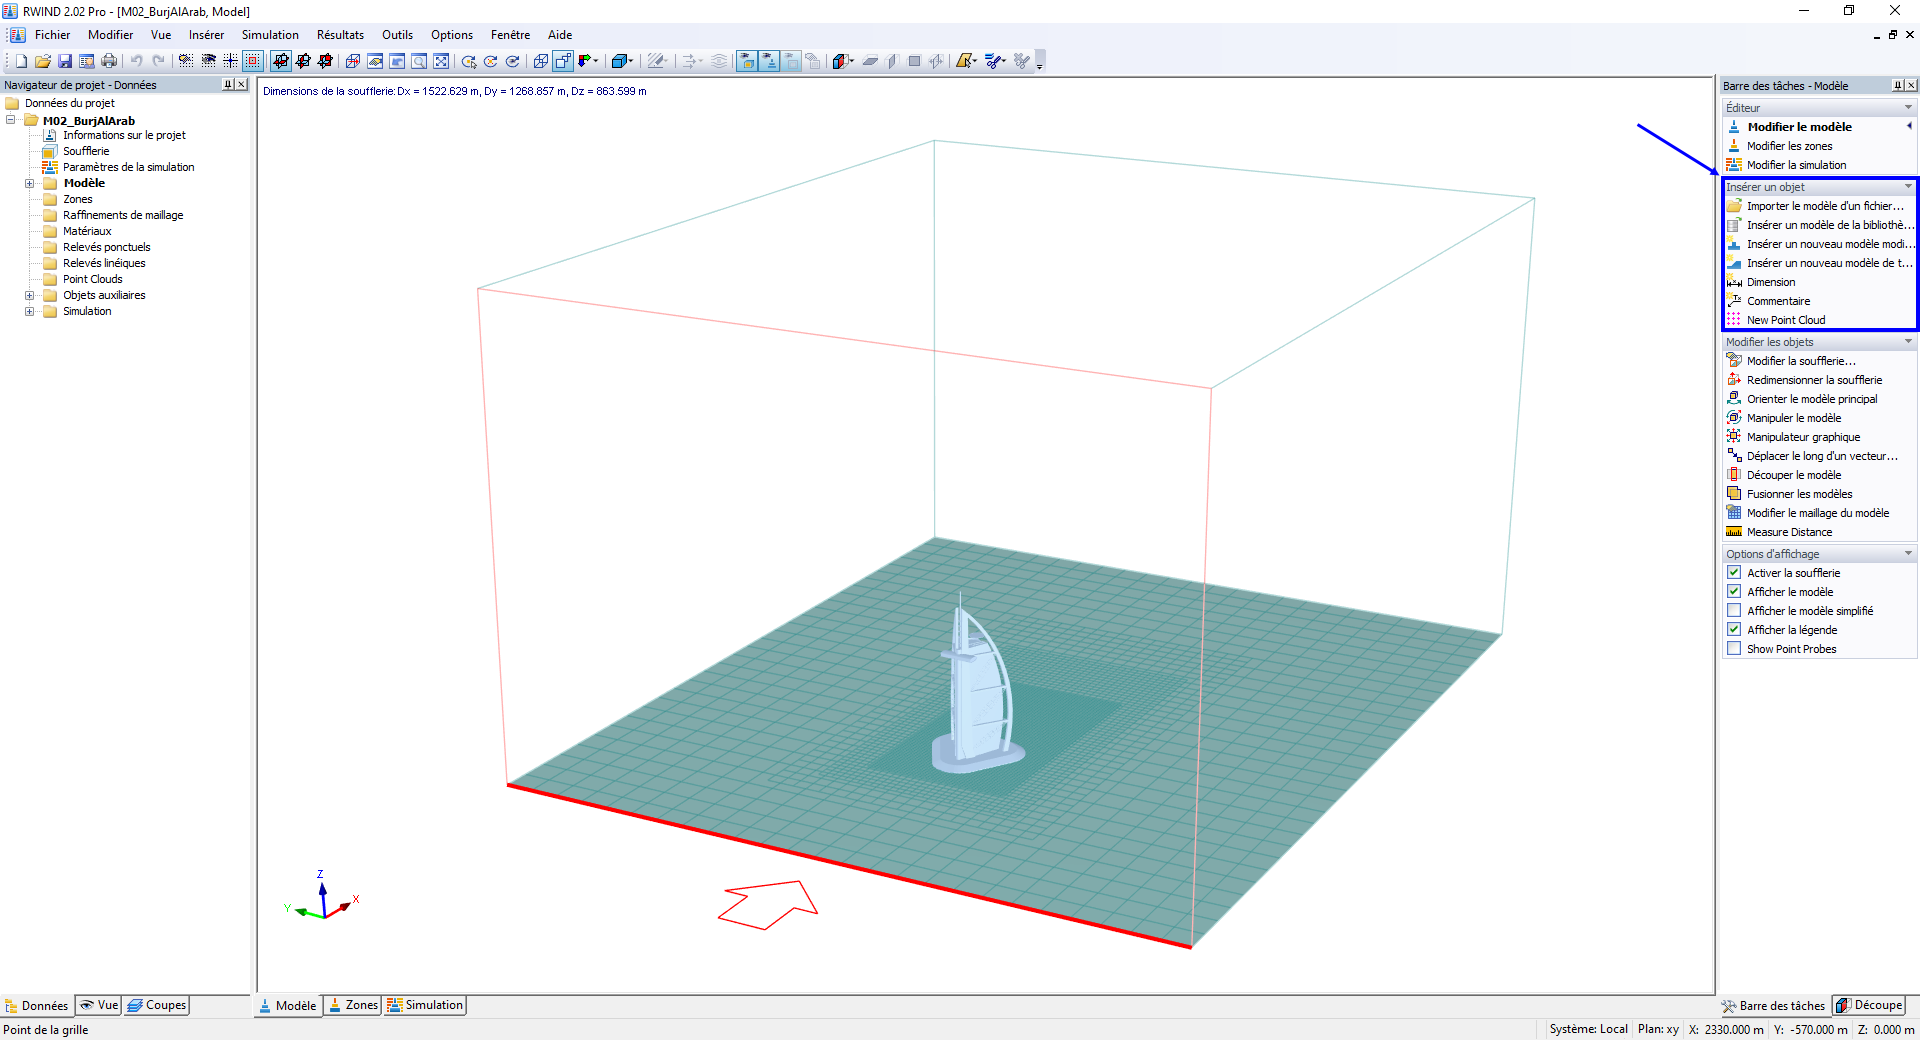
Task: Click the Fusionner les modèles icon
Action: coord(1734,494)
